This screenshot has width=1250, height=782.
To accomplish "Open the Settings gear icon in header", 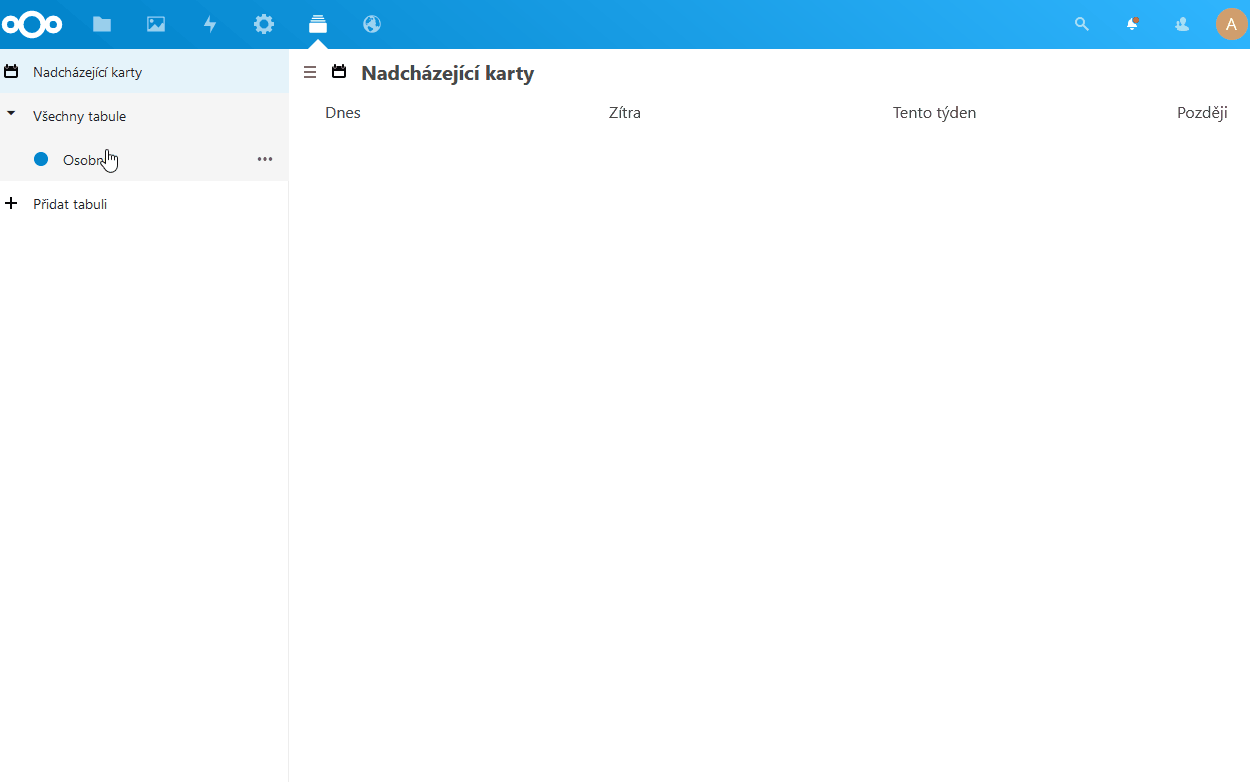I will point(264,24).
